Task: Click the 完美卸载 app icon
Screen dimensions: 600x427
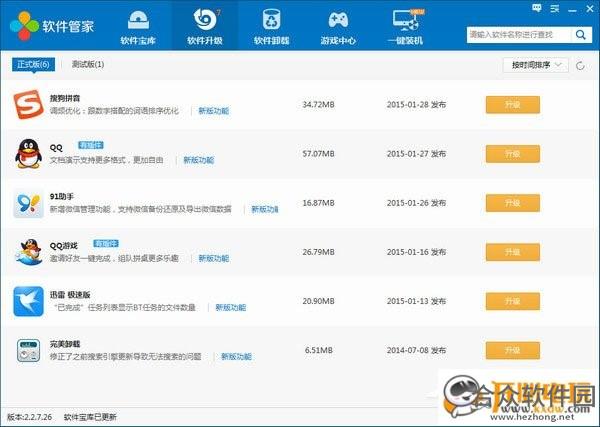Action: [x=28, y=350]
